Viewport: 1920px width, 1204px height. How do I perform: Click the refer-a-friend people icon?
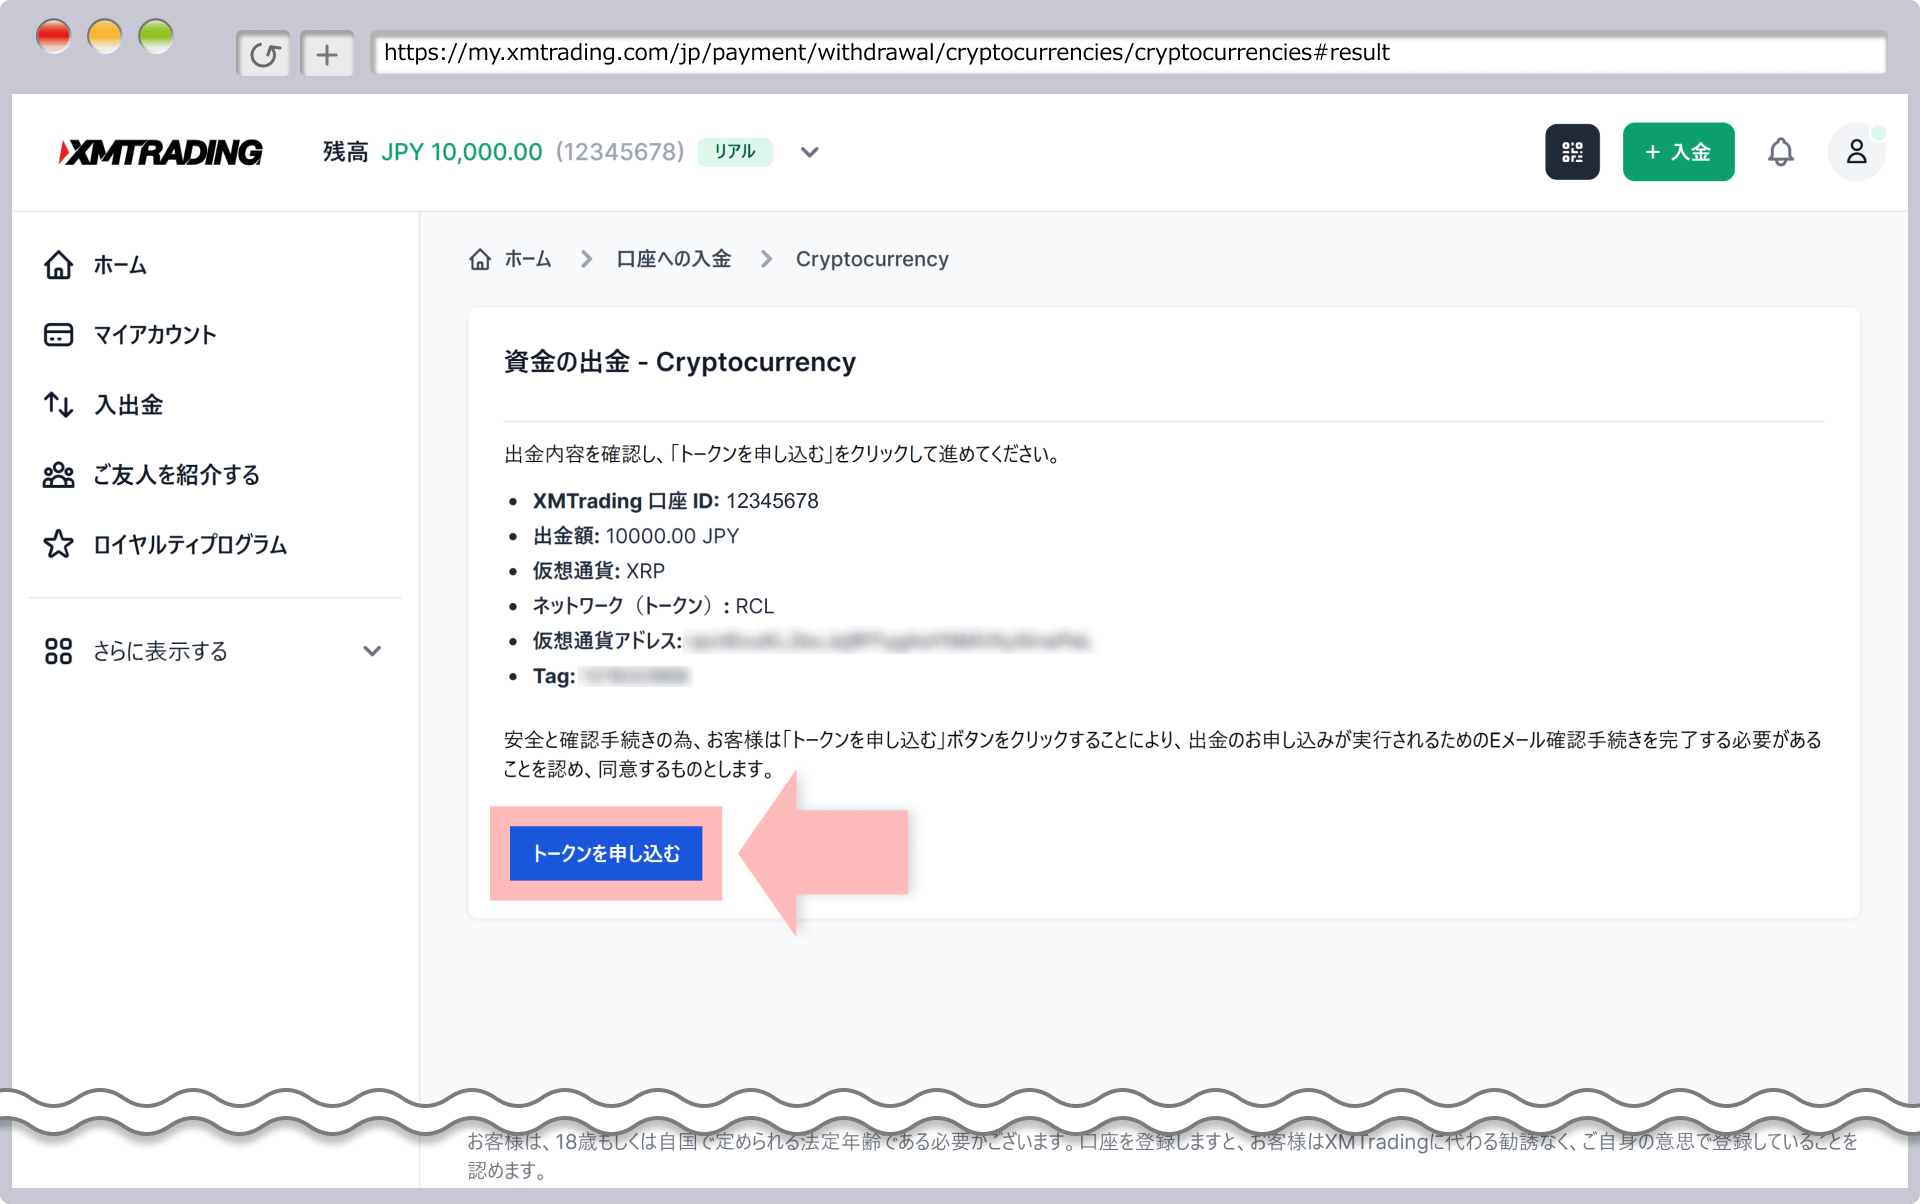point(58,475)
